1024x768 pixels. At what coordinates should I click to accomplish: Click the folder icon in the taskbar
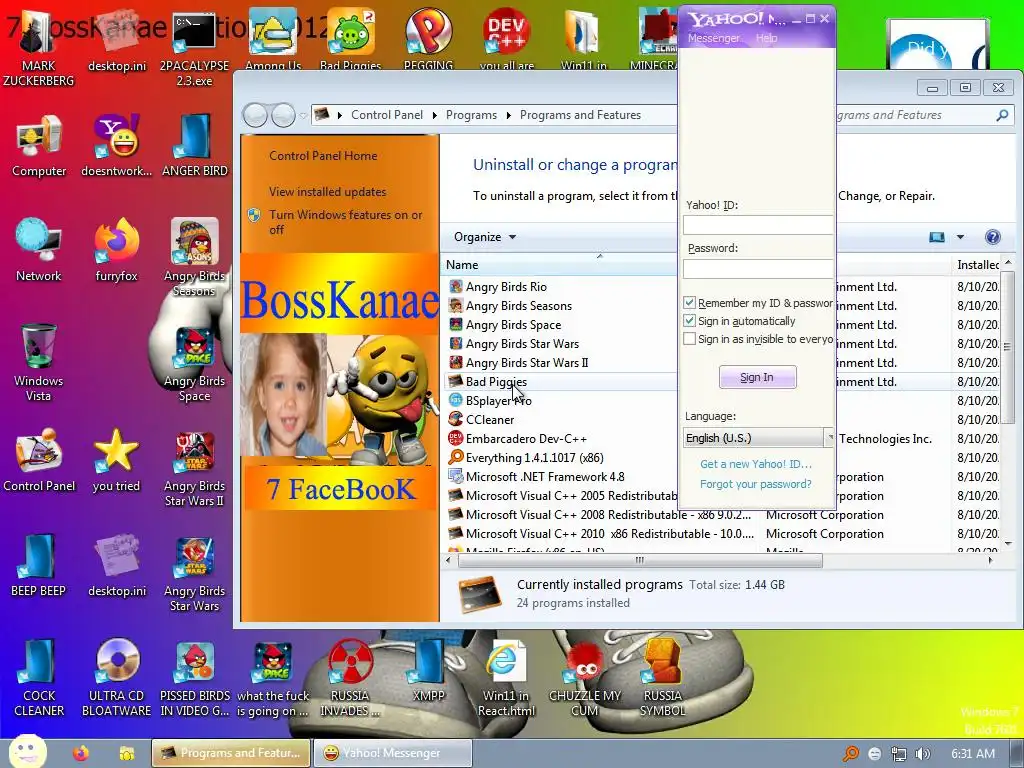click(127, 754)
